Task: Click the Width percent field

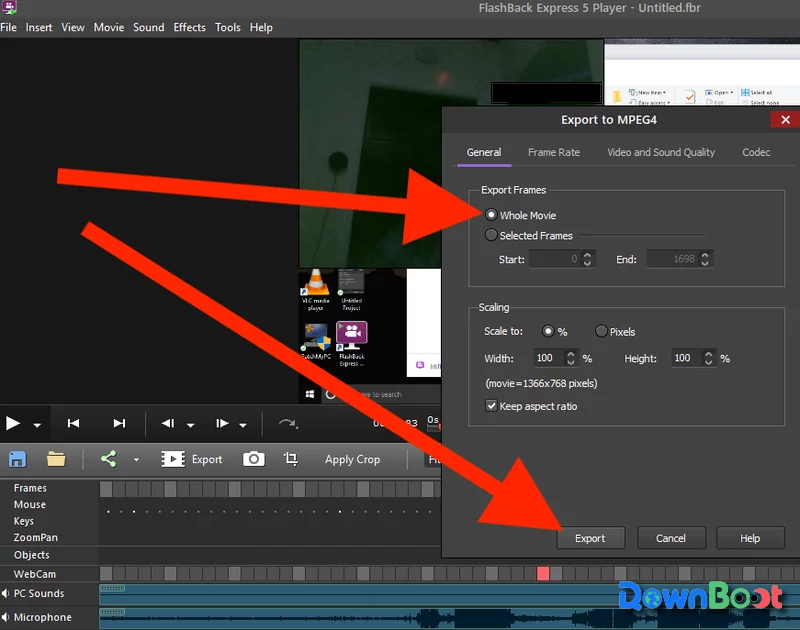Action: [x=548, y=358]
